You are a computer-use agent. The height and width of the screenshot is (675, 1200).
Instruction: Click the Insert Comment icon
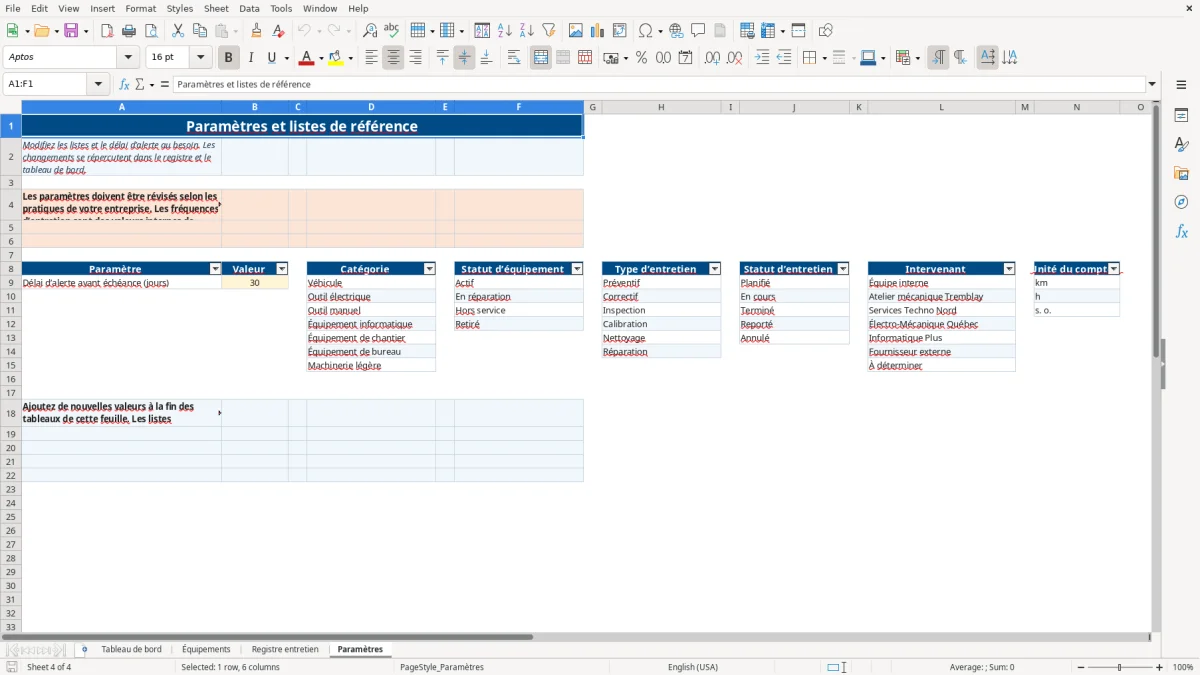tap(698, 31)
